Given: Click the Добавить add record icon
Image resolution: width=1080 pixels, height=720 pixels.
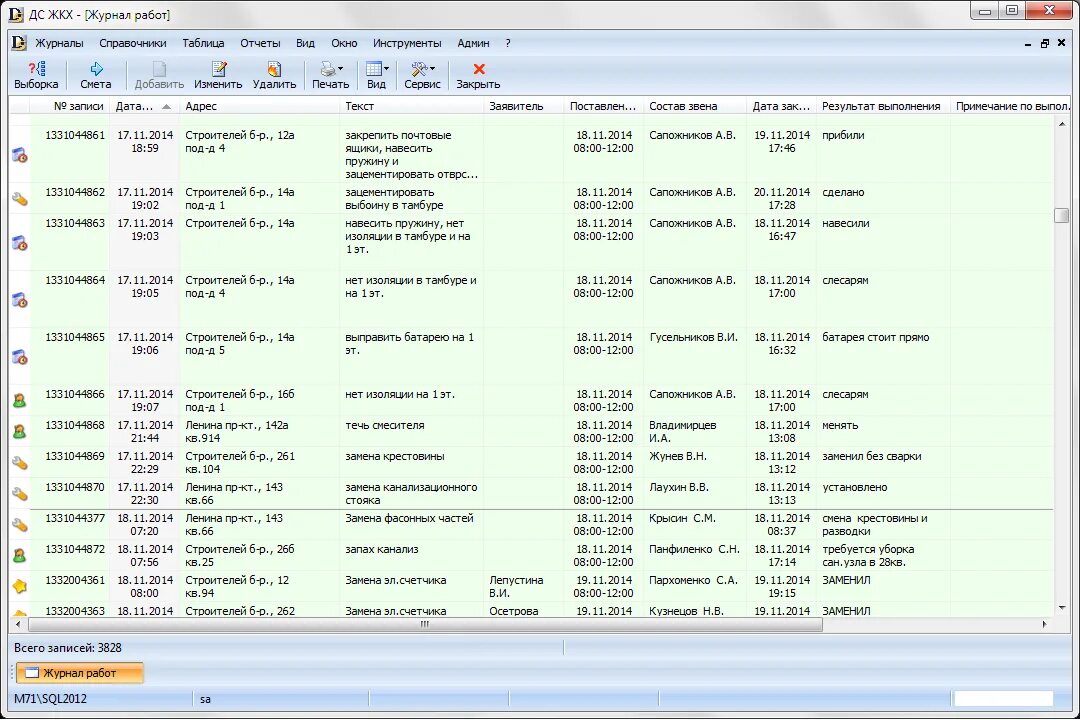Looking at the screenshot, I should point(159,69).
